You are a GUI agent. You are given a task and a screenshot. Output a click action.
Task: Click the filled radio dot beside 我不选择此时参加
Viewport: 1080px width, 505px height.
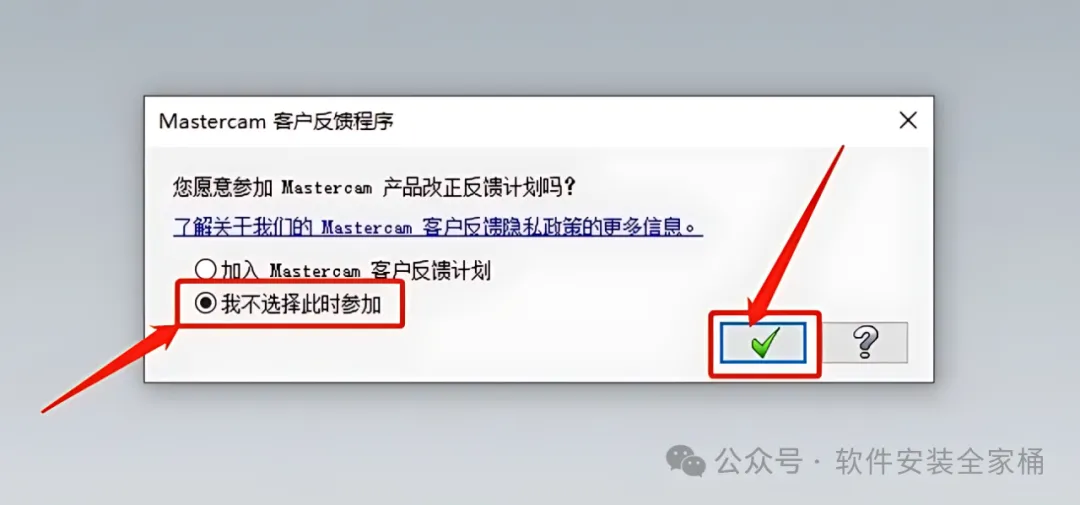coord(205,304)
